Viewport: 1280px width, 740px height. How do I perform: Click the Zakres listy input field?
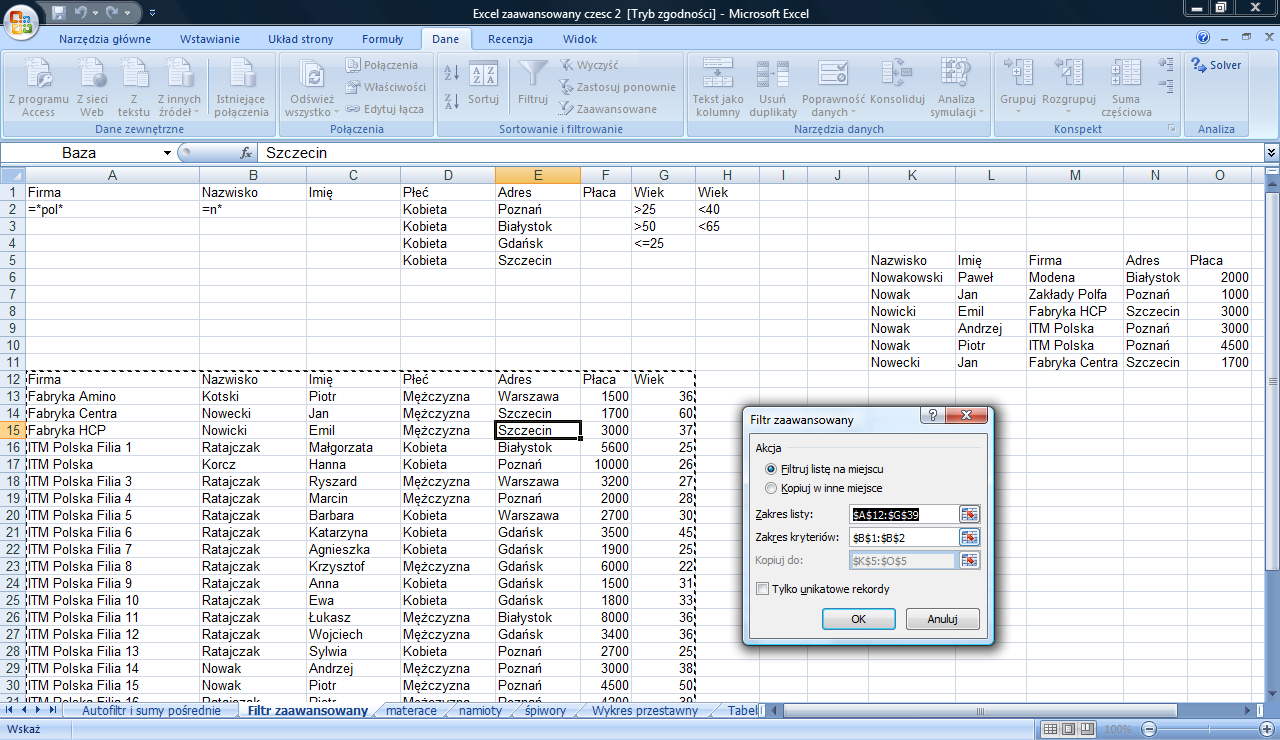tap(904, 514)
